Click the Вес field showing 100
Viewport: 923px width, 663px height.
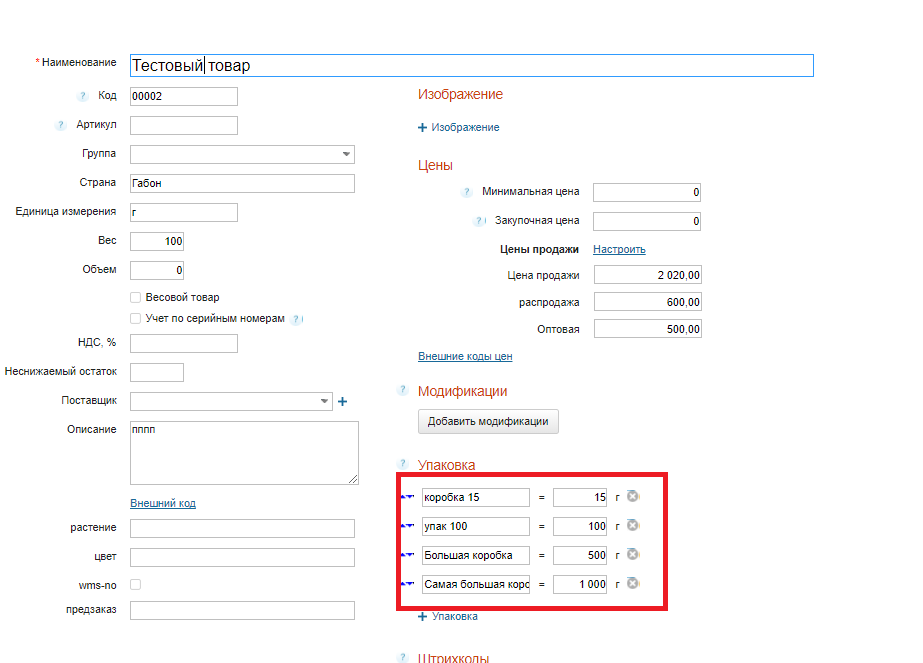point(157,241)
